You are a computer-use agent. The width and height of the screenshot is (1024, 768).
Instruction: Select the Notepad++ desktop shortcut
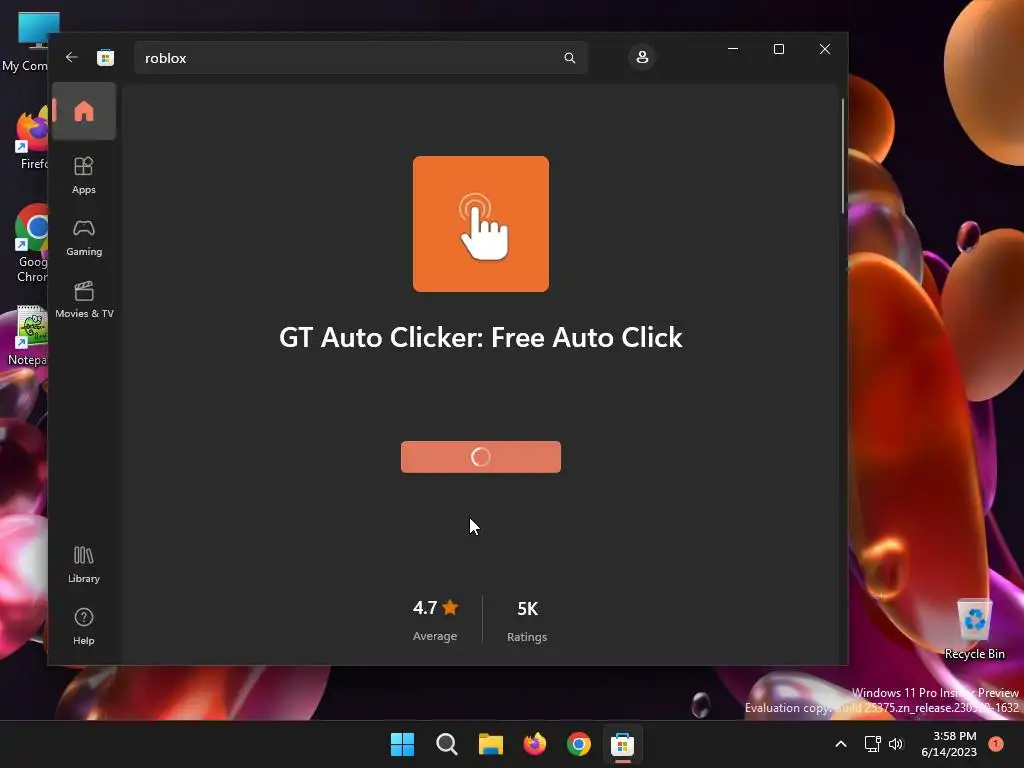click(x=27, y=336)
